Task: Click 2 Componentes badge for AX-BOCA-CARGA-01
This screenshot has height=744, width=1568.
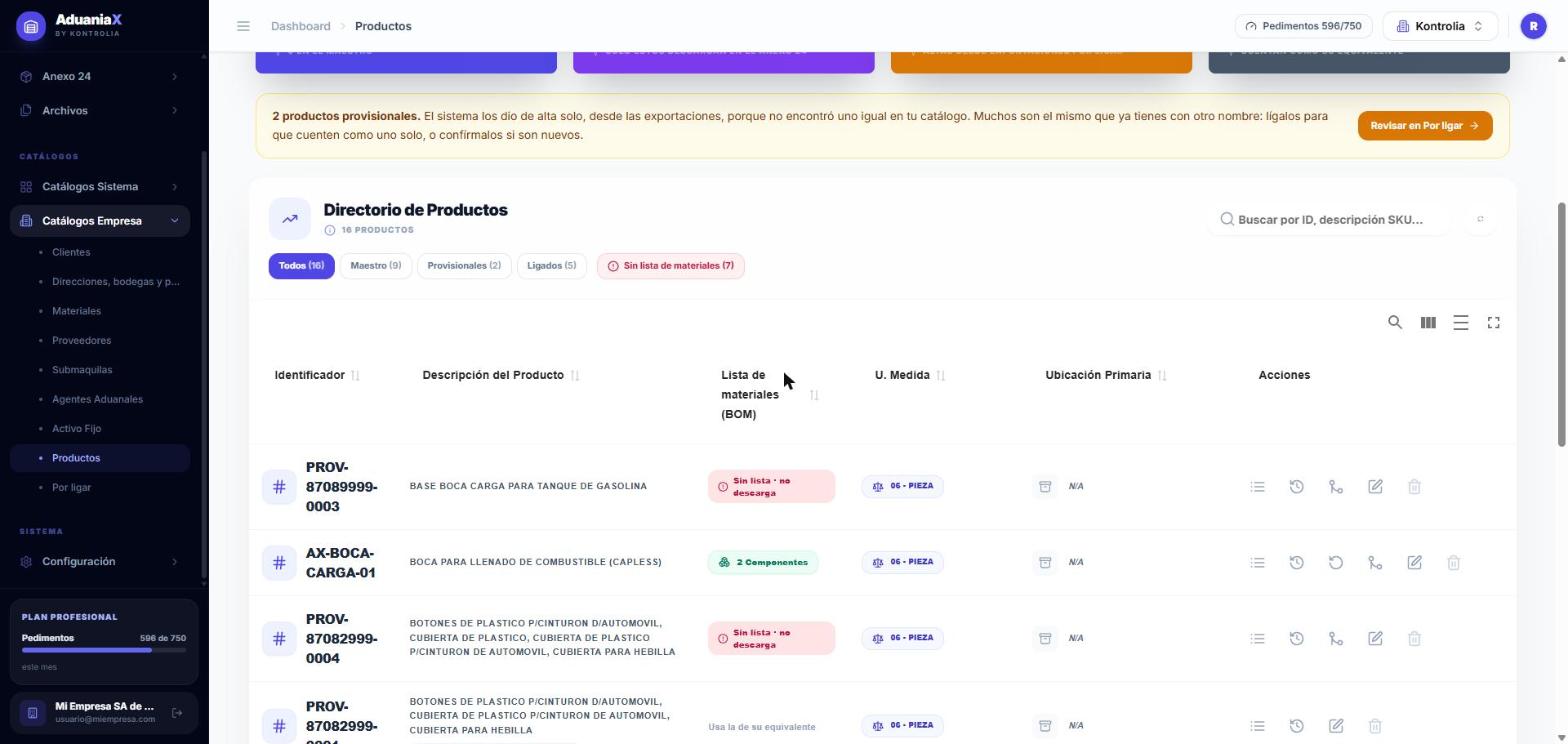Action: click(763, 562)
